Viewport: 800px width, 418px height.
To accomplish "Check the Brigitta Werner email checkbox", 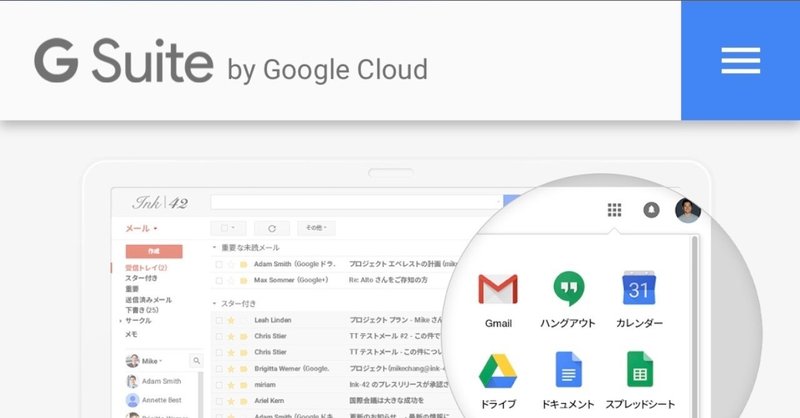I will 219,368.
